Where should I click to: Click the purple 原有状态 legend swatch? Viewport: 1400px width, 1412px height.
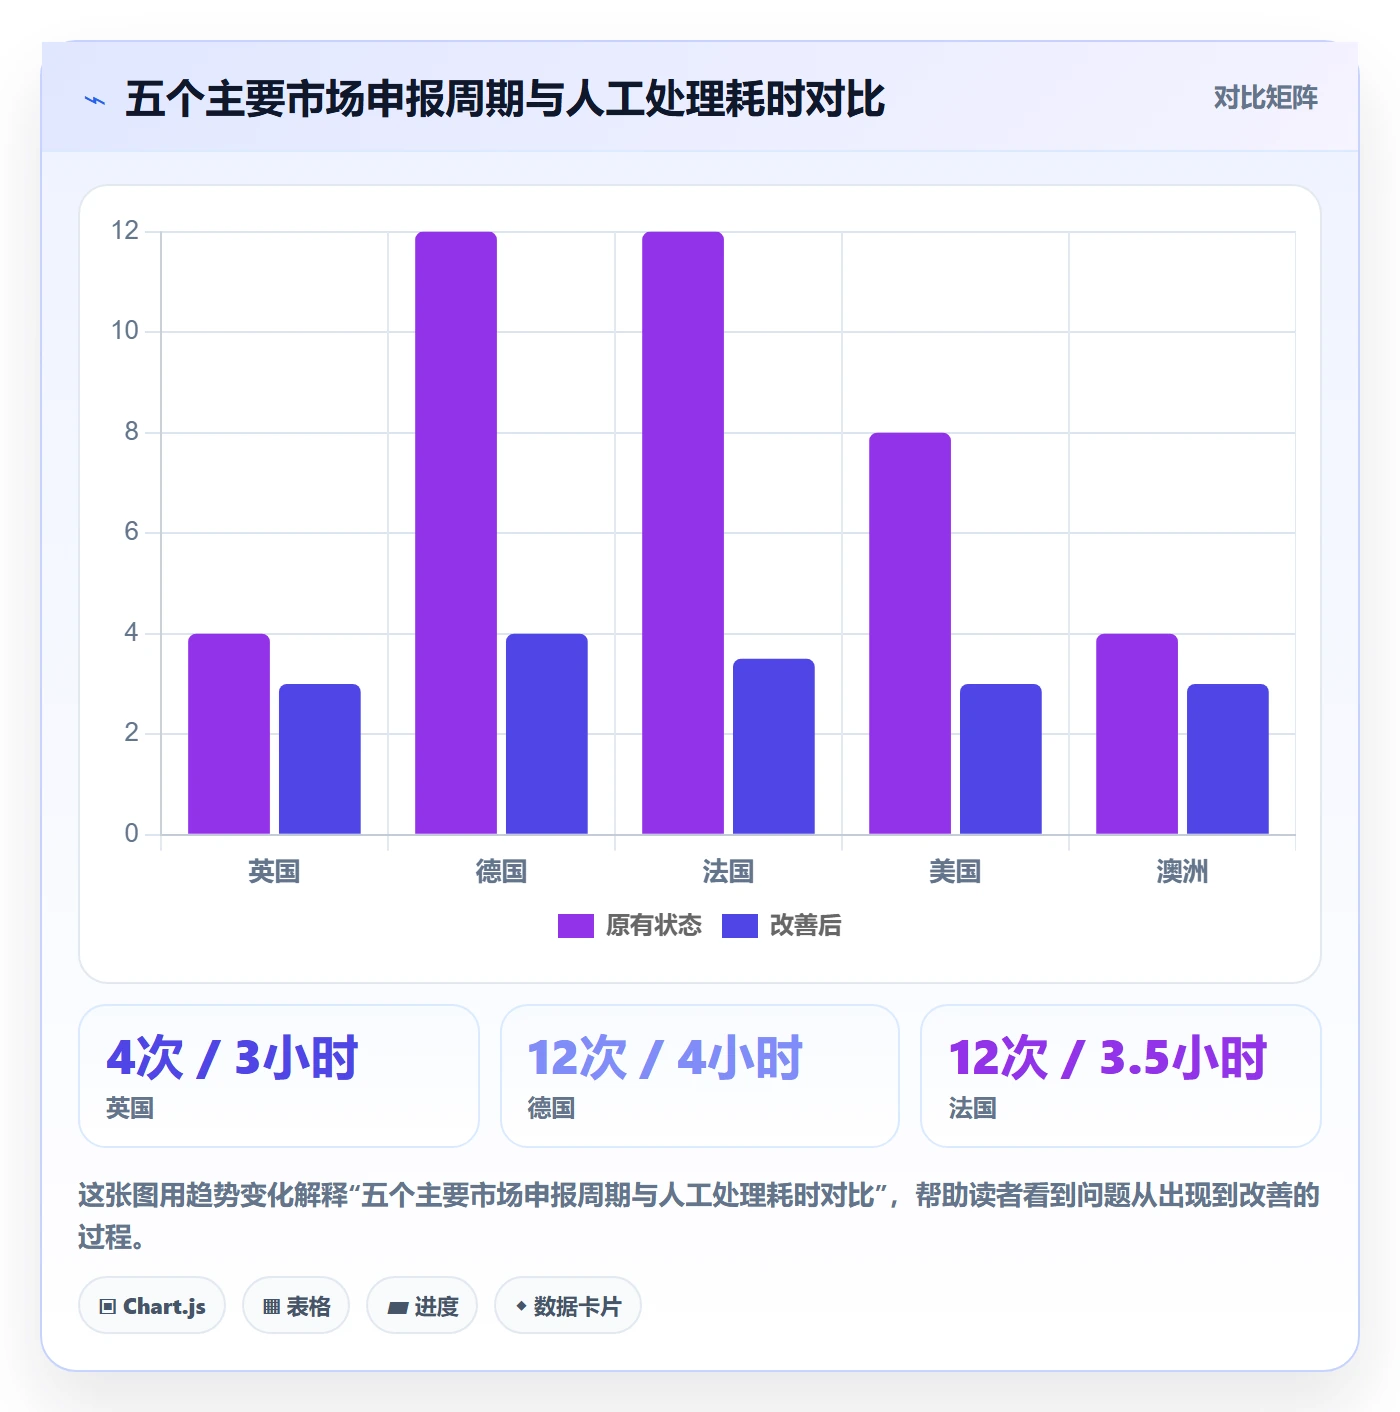click(x=576, y=926)
